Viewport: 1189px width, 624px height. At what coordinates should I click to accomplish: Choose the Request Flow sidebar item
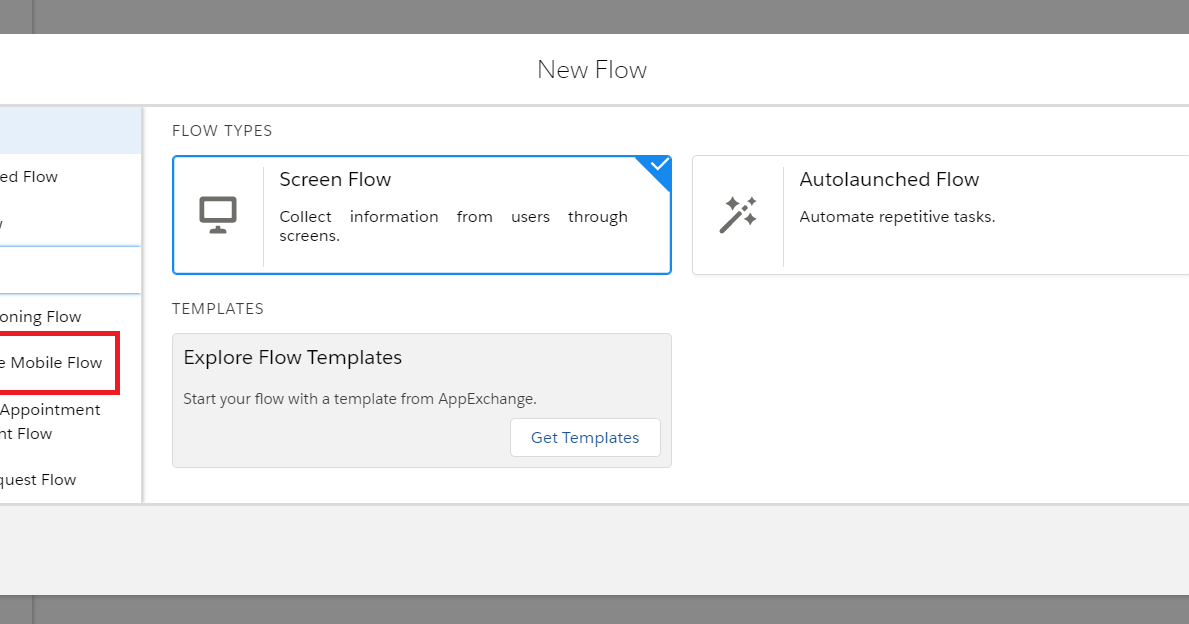(x=38, y=480)
